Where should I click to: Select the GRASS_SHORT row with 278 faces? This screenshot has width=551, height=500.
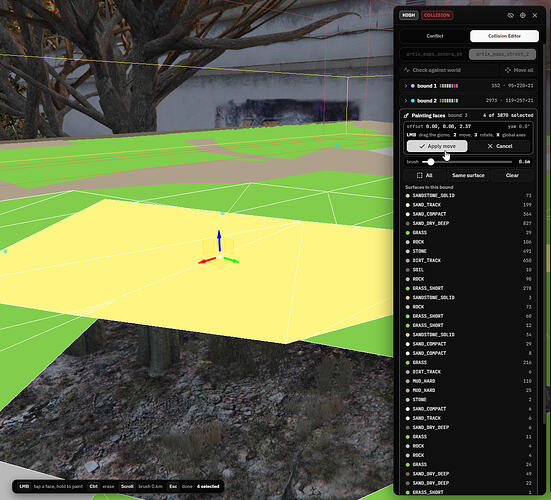click(x=468, y=288)
